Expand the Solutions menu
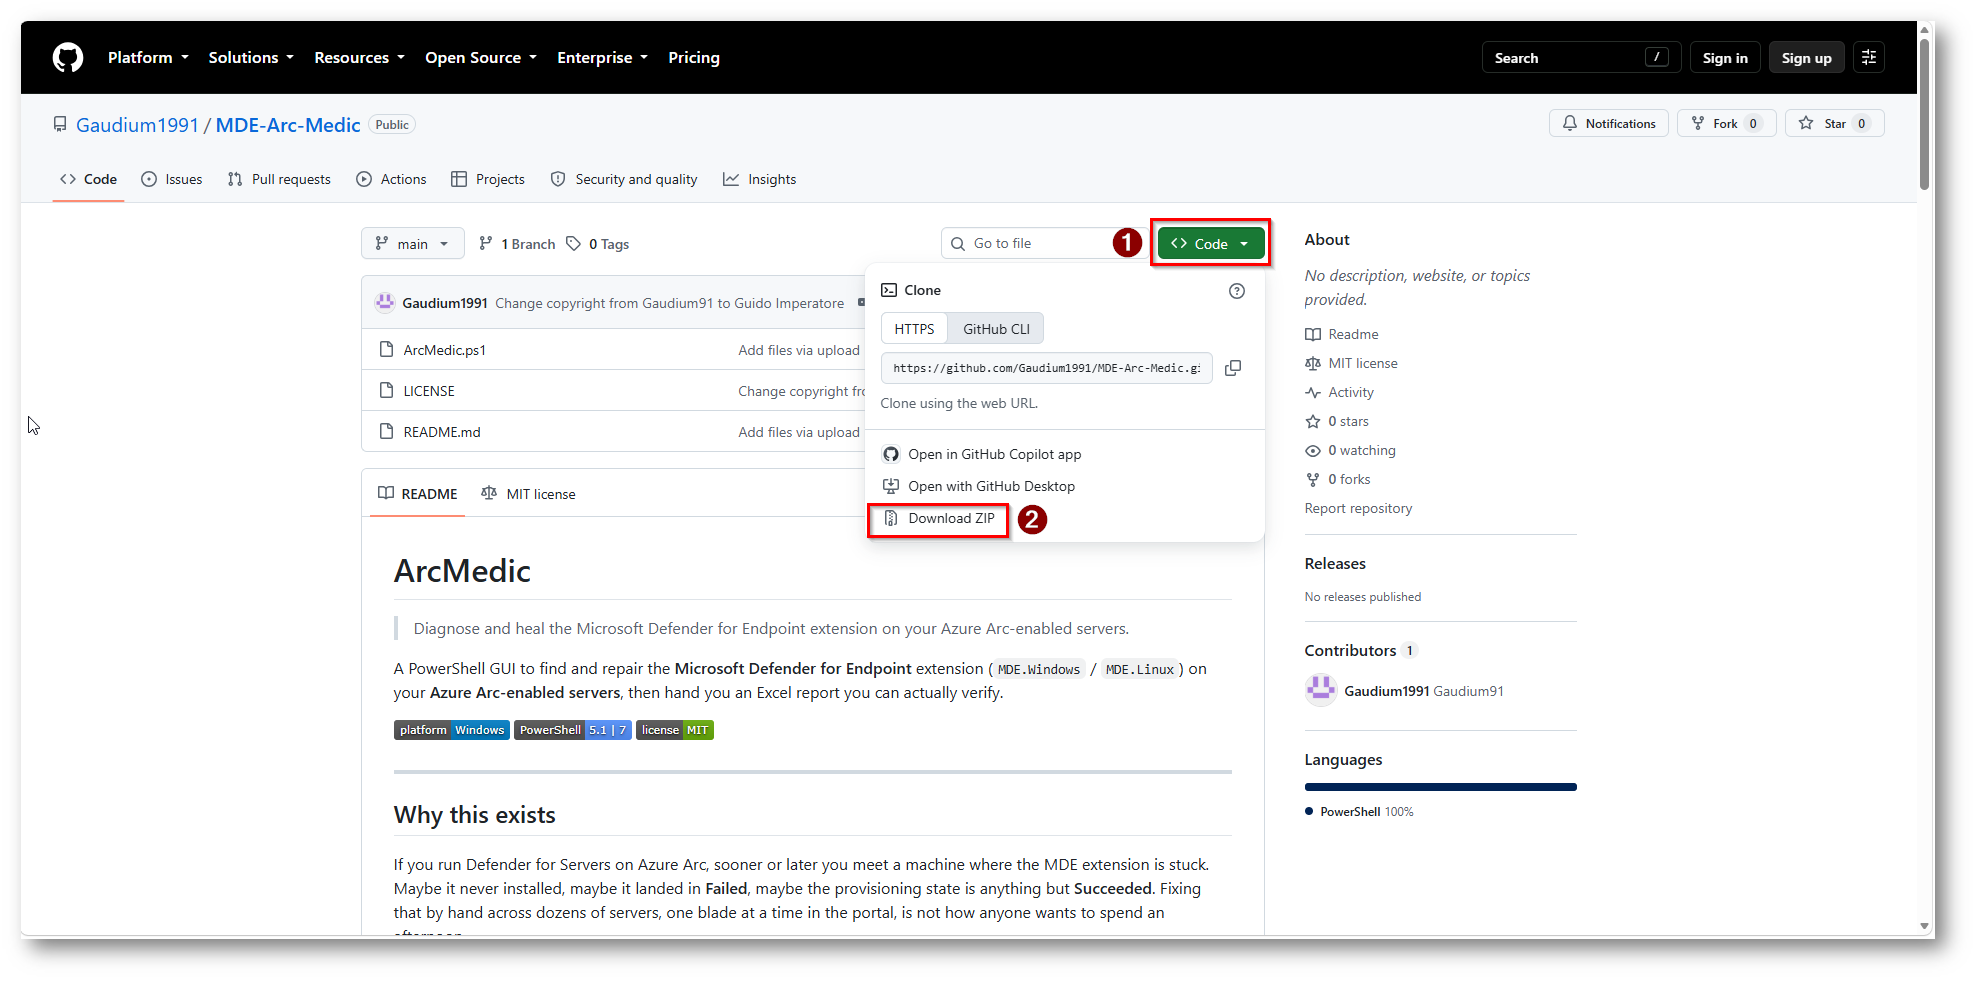The height and width of the screenshot is (981, 1977). [x=251, y=58]
